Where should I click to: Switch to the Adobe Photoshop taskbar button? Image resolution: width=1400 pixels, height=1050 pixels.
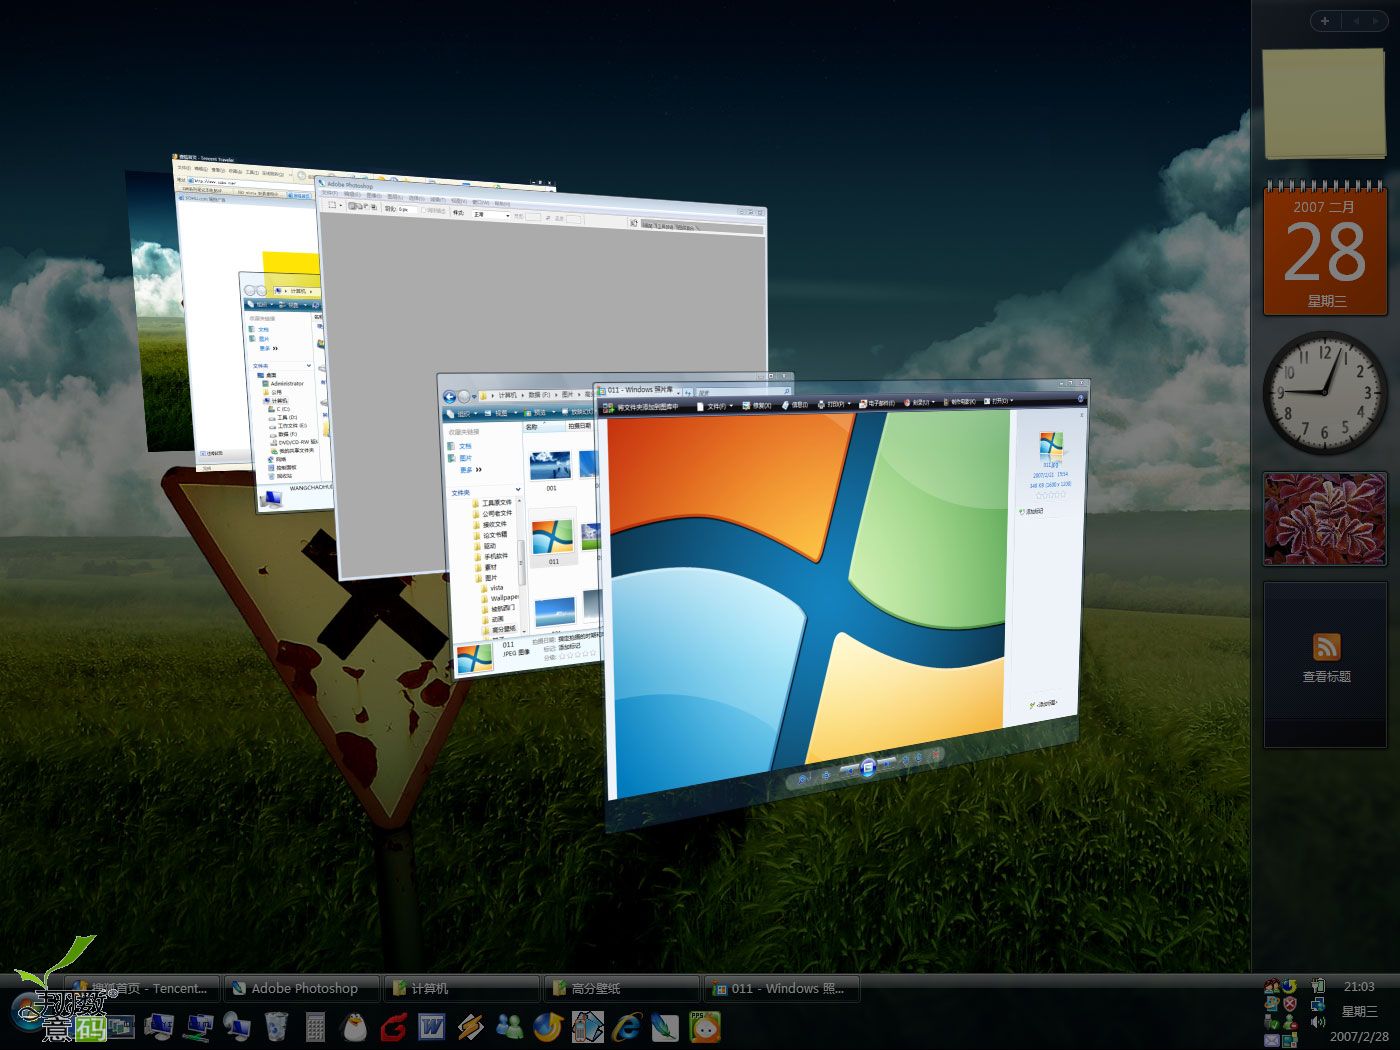303,989
